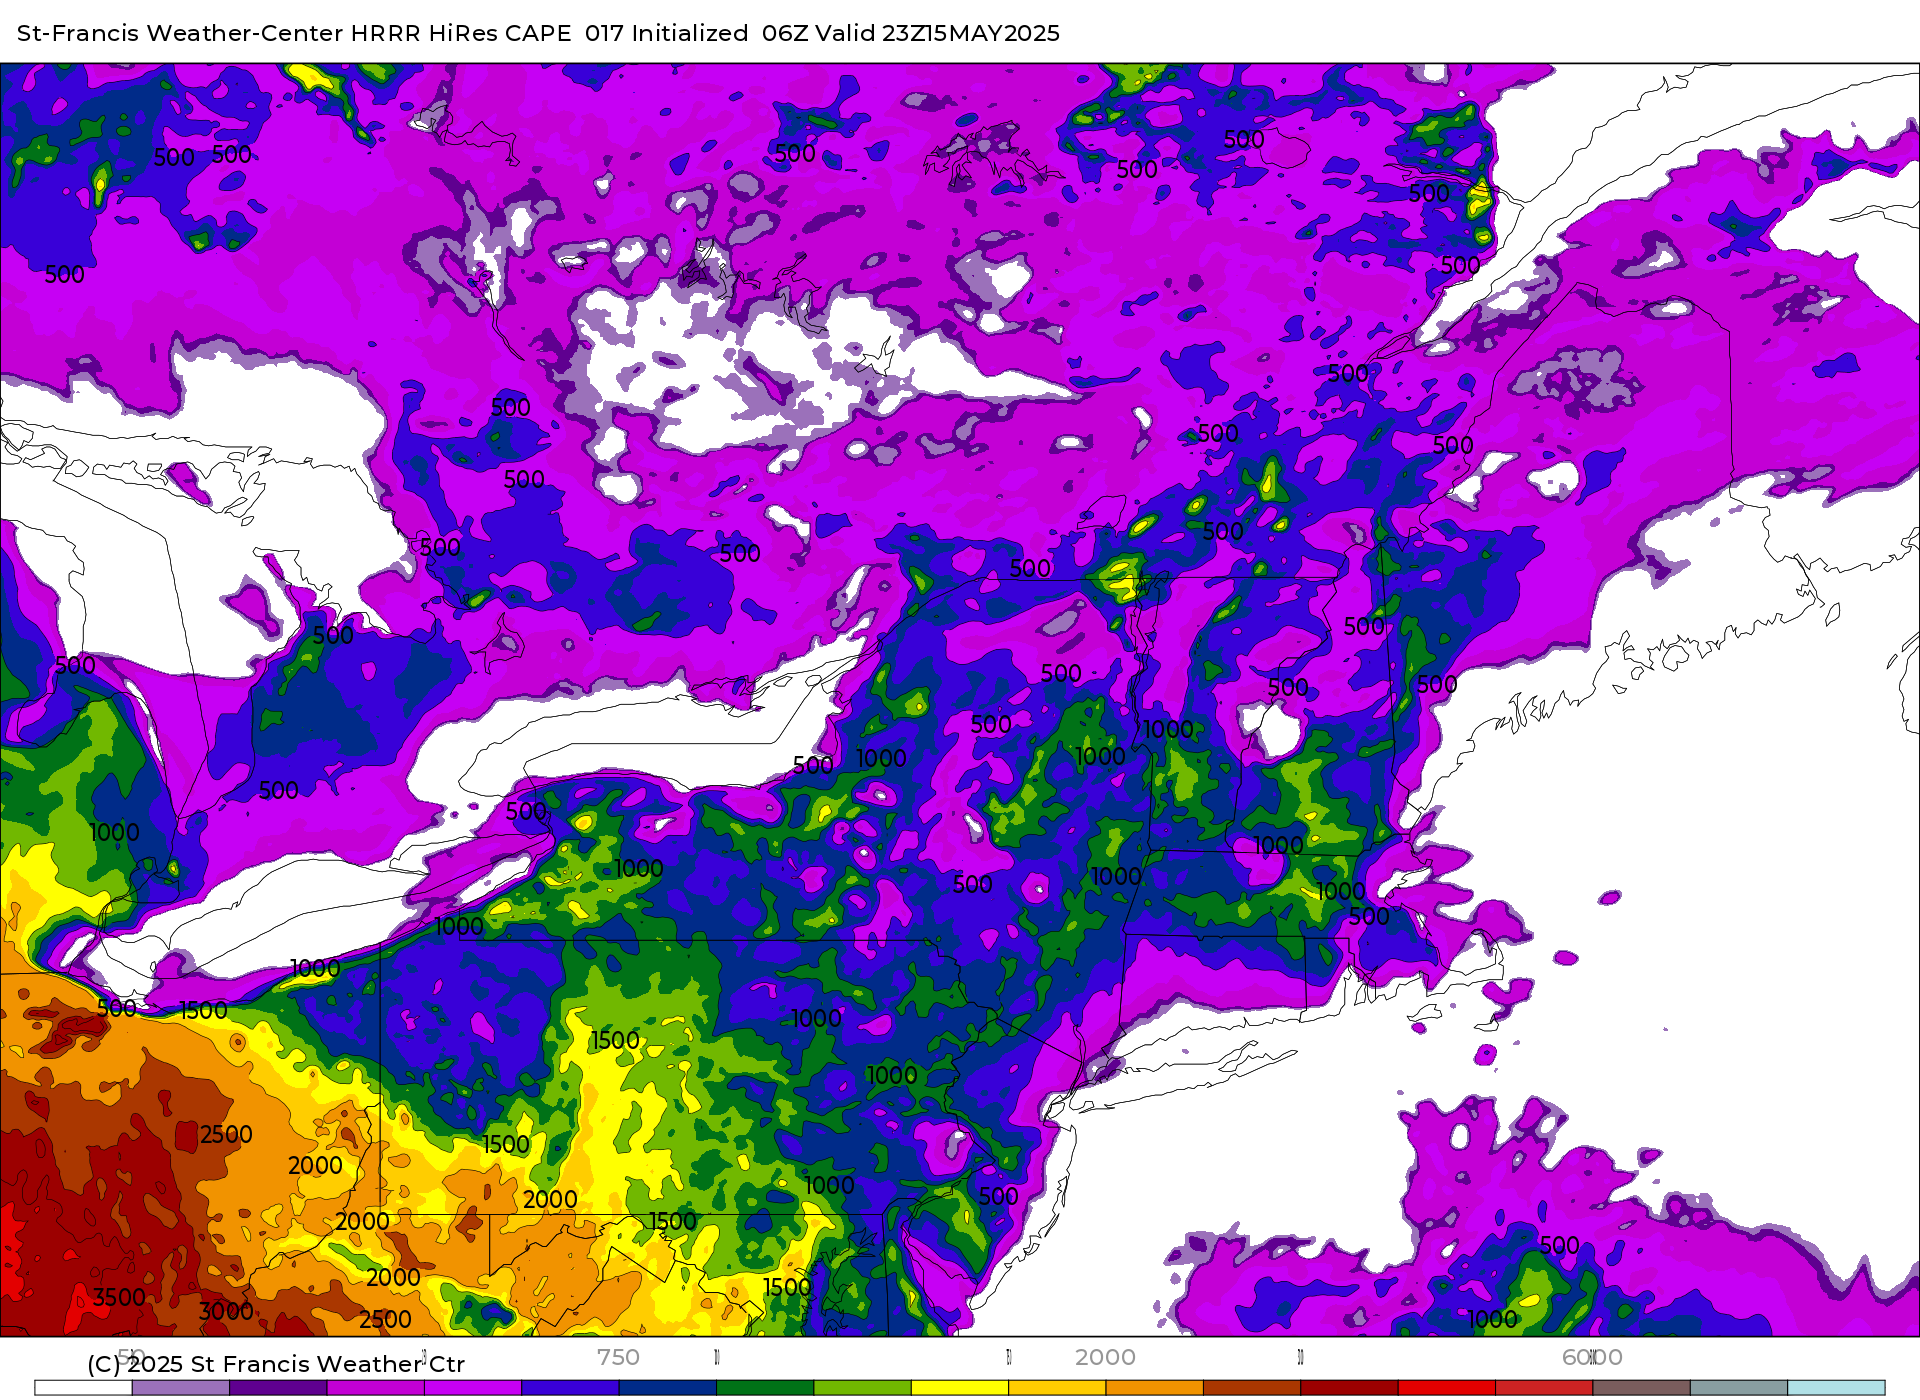Click the 'Valid 23Z15MAY2025' text in the title
The height and width of the screenshot is (1400, 1920).
click(x=938, y=33)
